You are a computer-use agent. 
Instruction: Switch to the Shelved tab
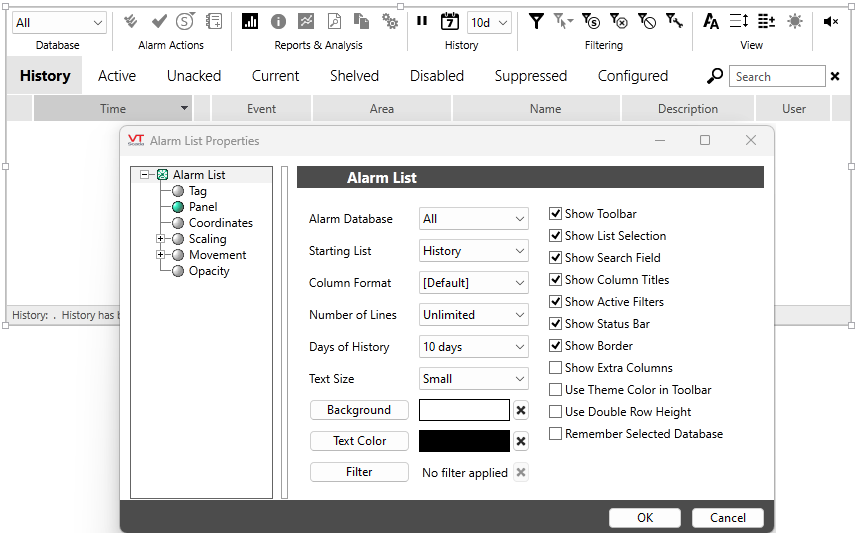click(x=354, y=76)
